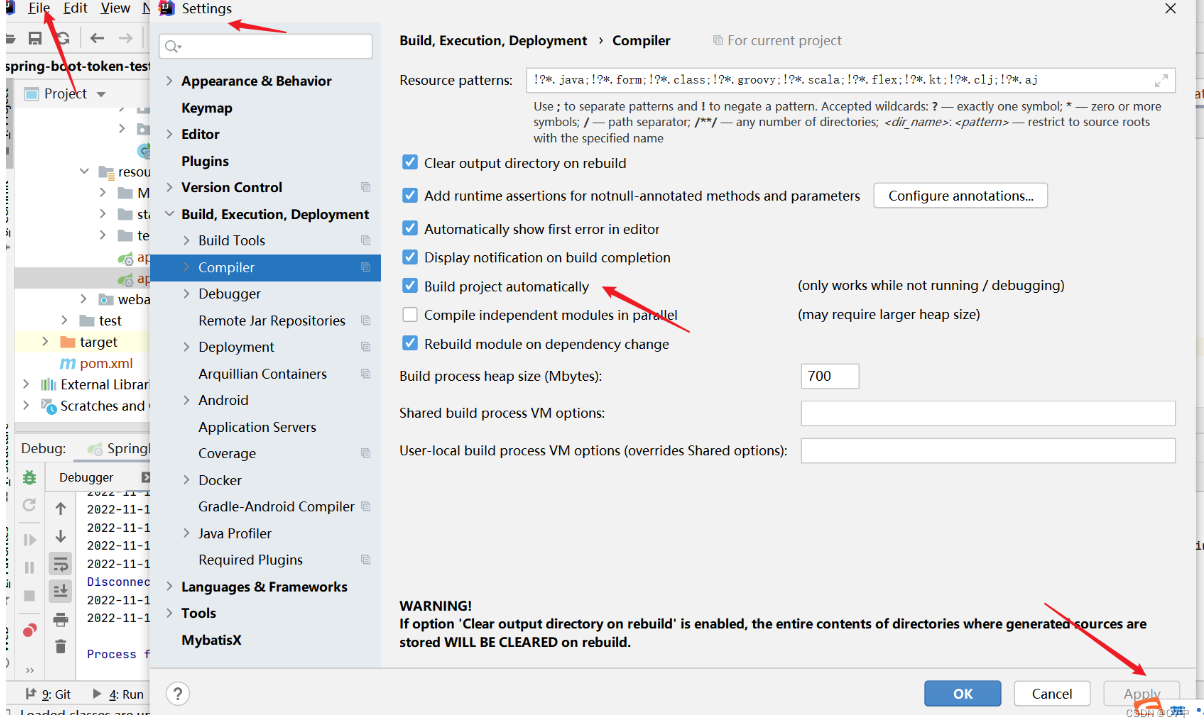The height and width of the screenshot is (728, 1204).
Task: Click the project-level icon beside Build Tools
Action: tap(365, 240)
